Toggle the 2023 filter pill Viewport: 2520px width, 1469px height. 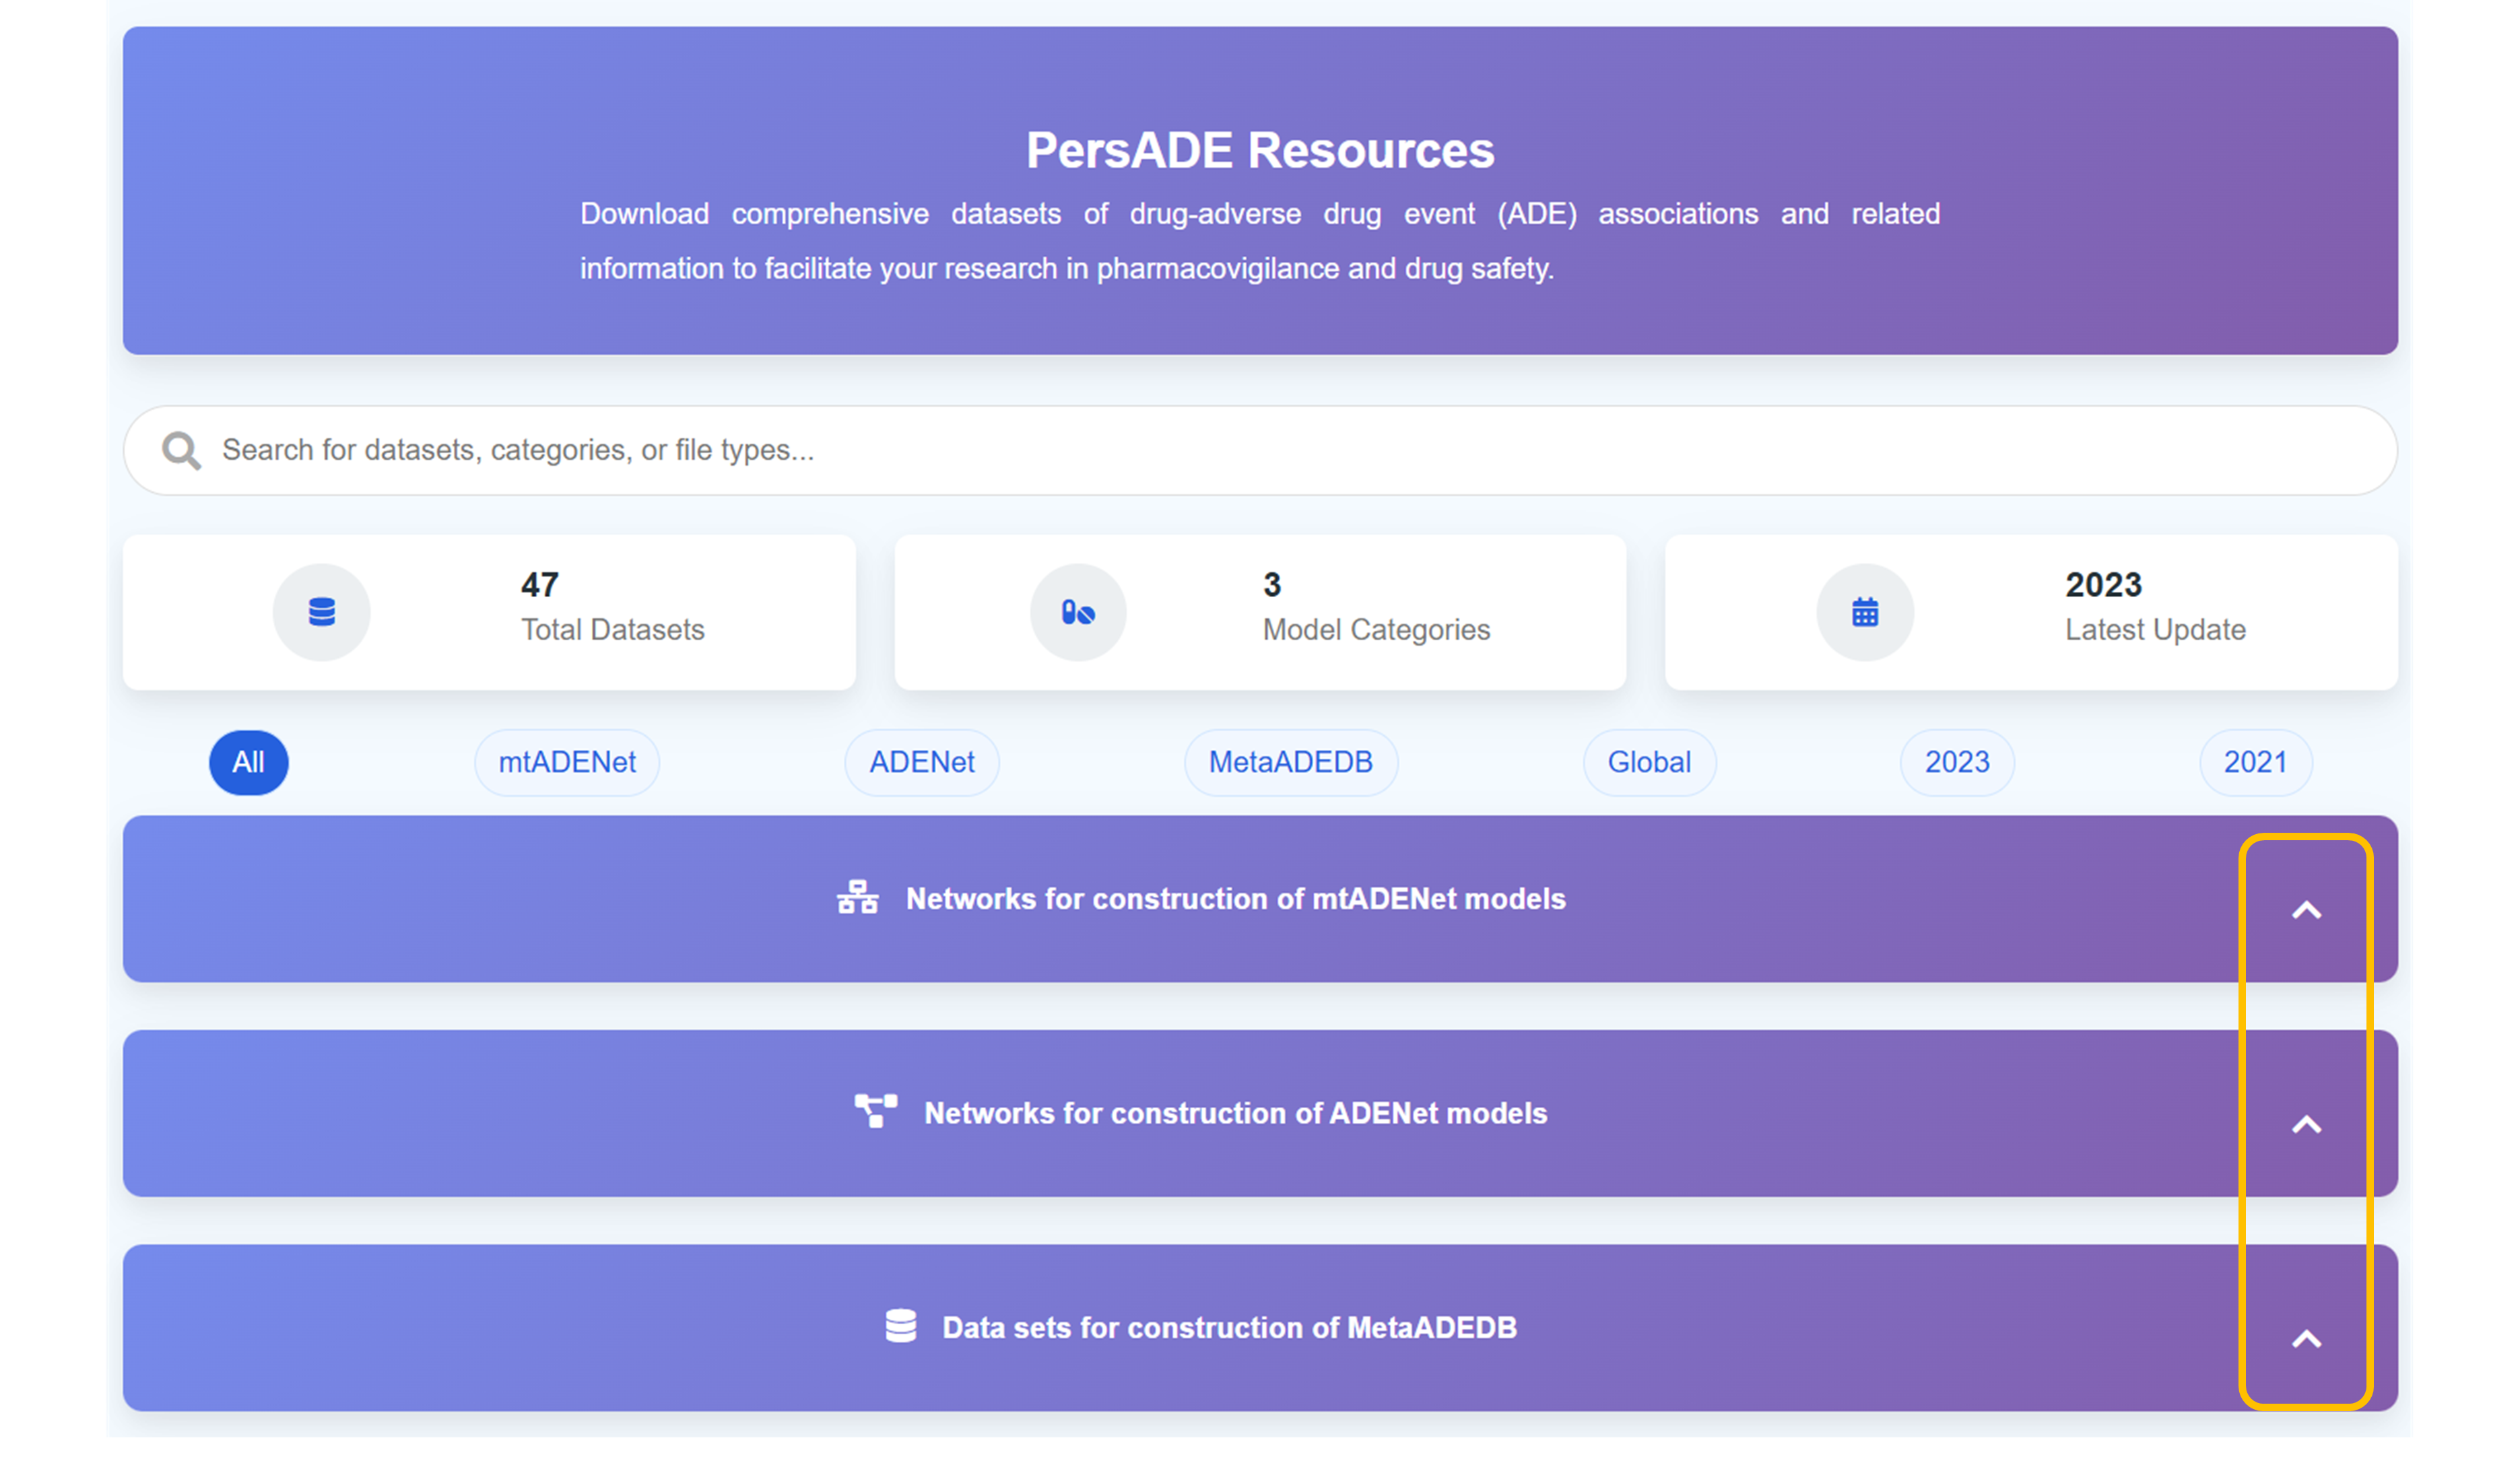(1956, 762)
